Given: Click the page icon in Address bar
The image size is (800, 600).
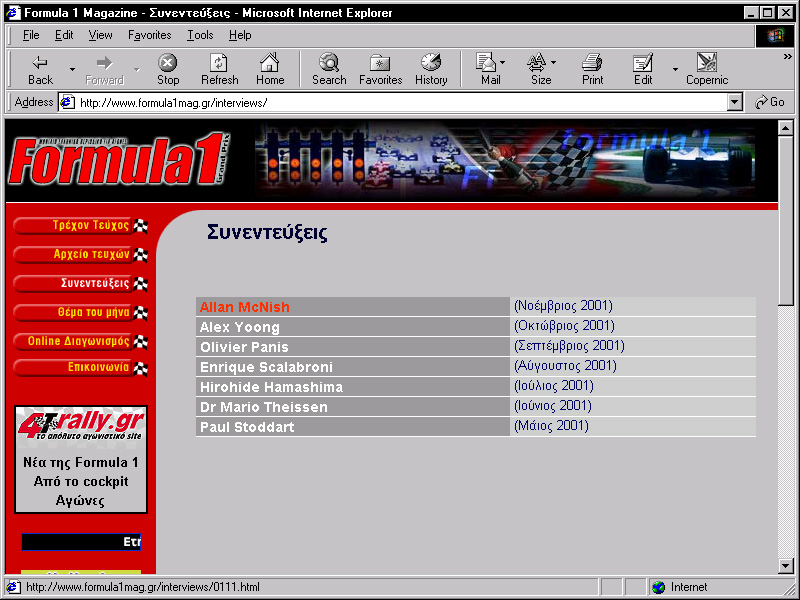Looking at the screenshot, I should click(67, 103).
